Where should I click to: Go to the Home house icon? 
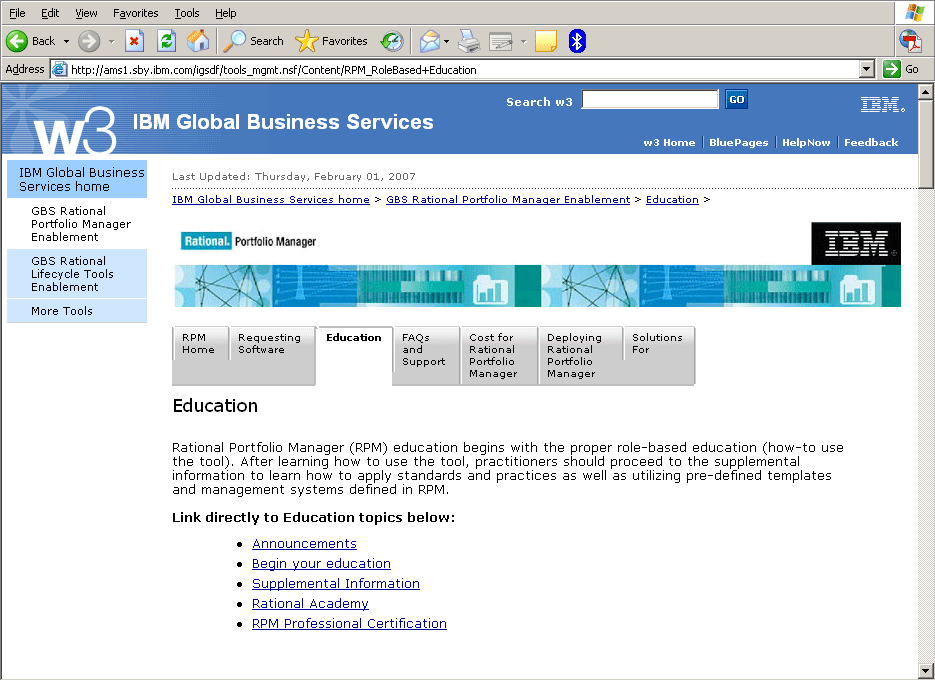coord(198,41)
